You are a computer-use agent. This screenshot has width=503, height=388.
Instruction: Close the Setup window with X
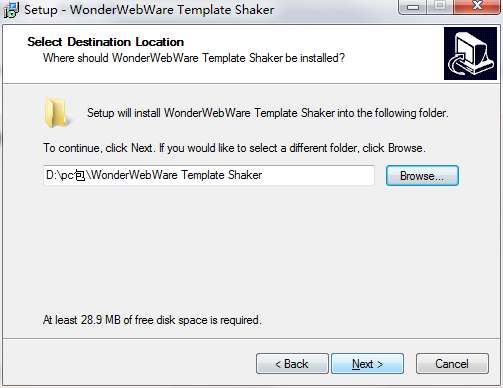coord(478,6)
